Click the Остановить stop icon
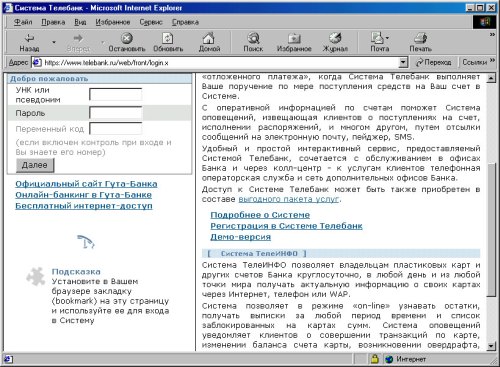This screenshot has height=367, width=500. [127, 38]
